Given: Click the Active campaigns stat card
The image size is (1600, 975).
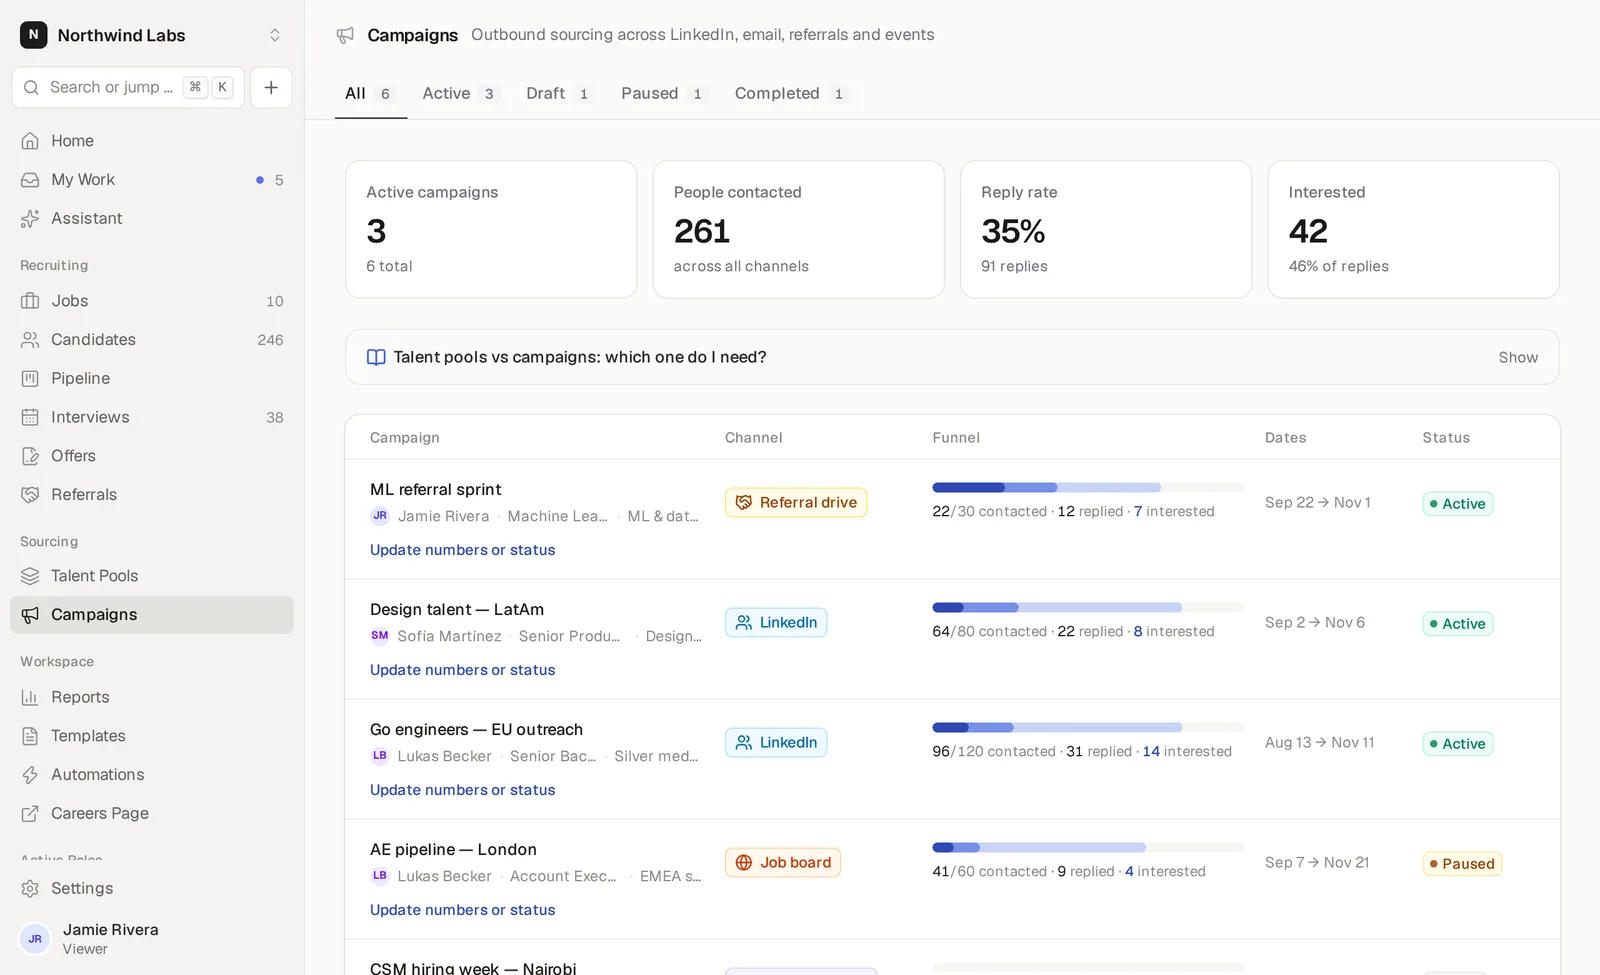Looking at the screenshot, I should point(491,229).
